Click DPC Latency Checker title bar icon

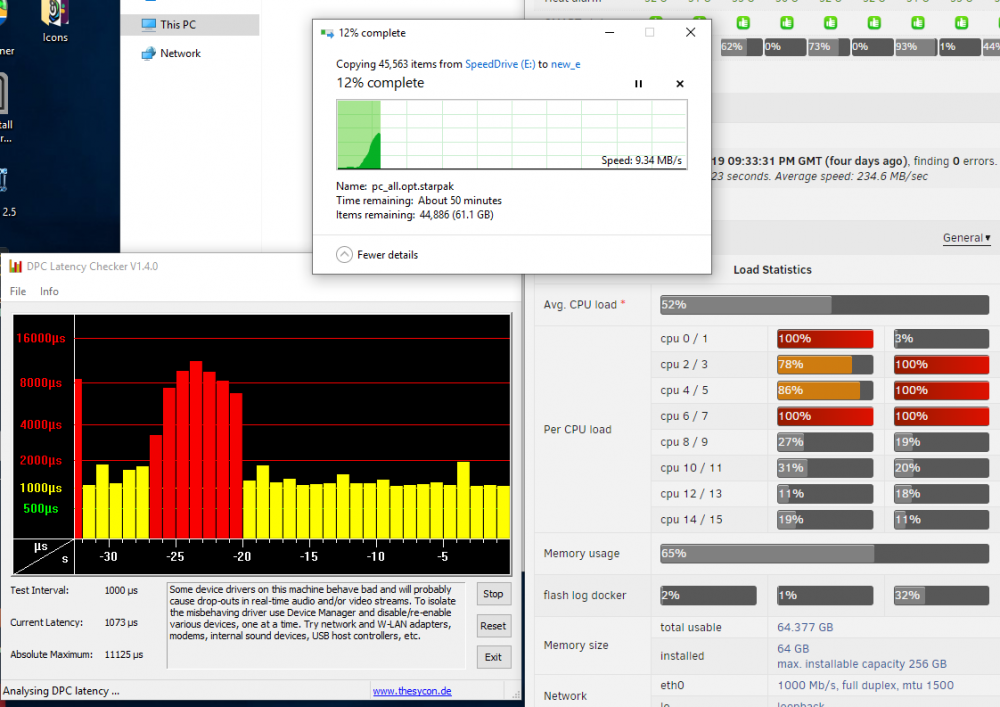[x=15, y=266]
